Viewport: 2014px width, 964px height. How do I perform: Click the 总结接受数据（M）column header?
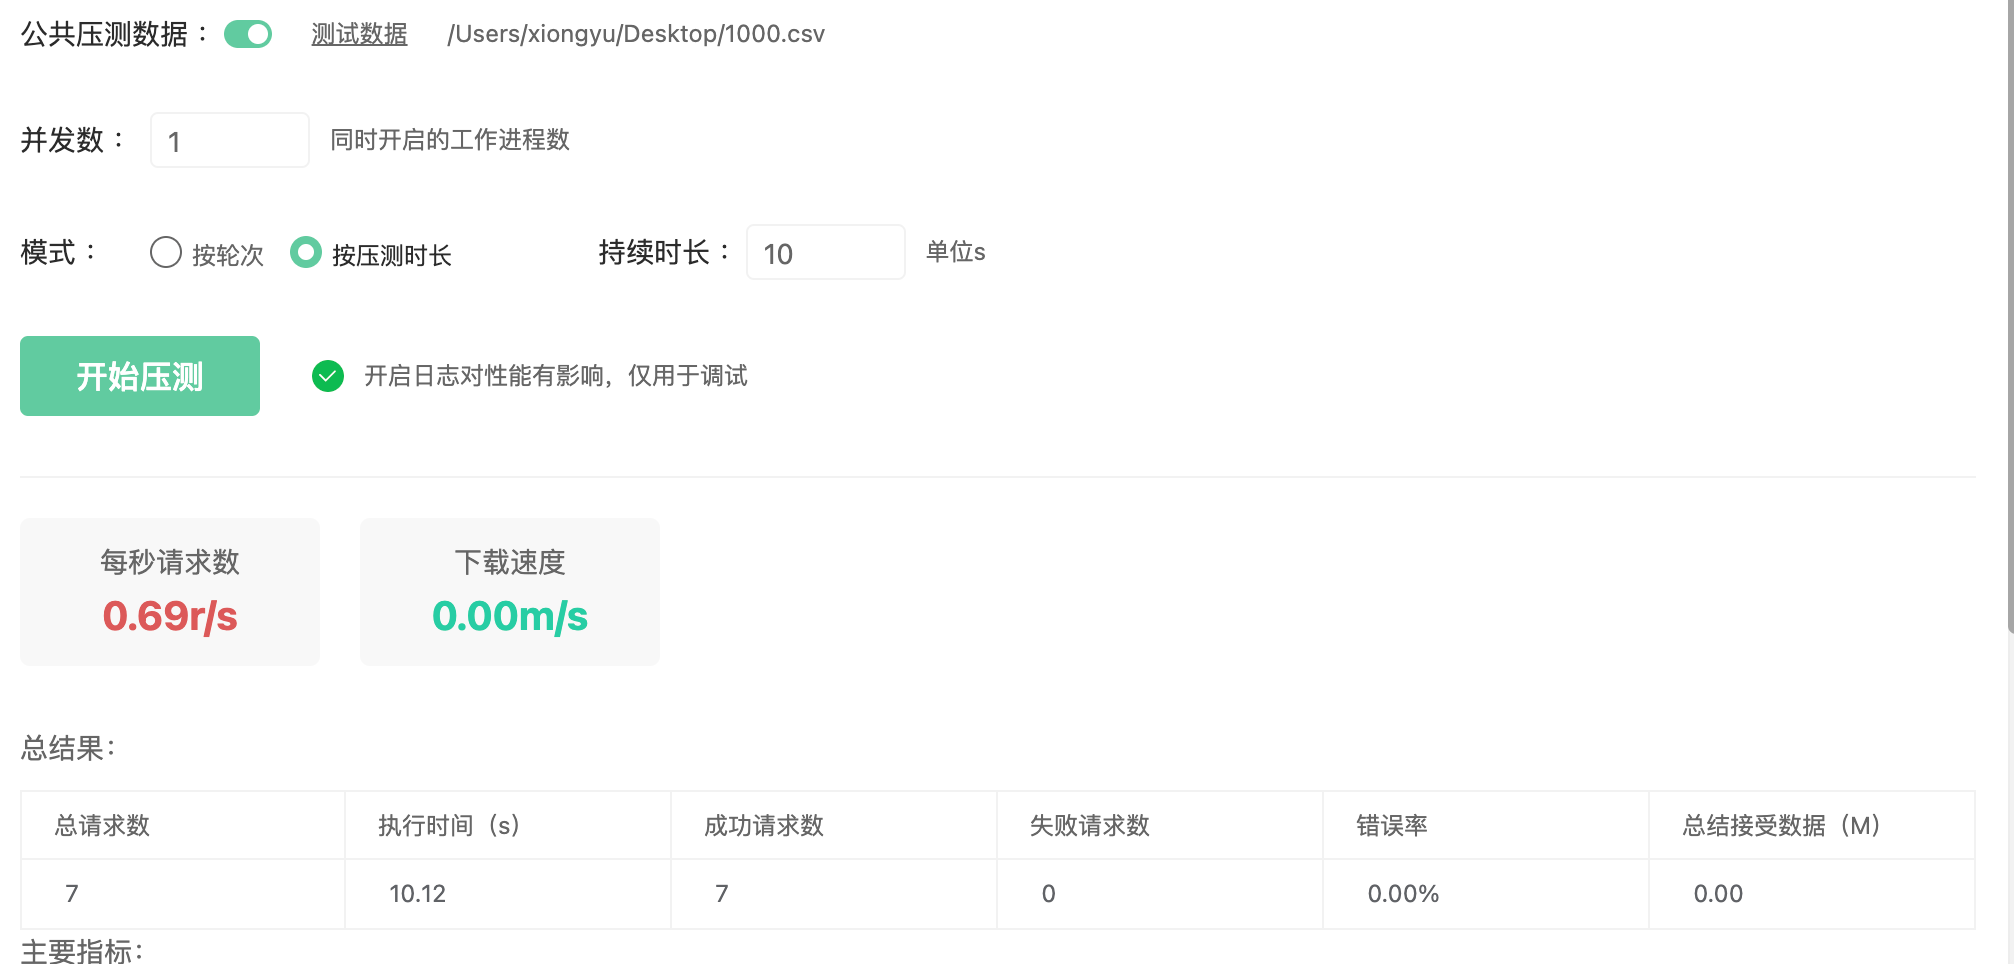[1812, 825]
